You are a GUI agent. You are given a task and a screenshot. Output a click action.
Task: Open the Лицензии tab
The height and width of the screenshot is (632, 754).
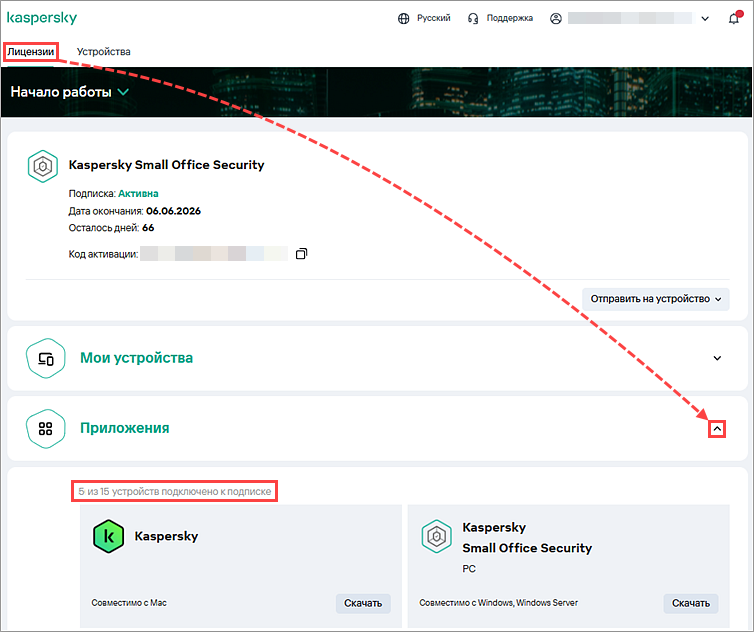click(x=31, y=51)
